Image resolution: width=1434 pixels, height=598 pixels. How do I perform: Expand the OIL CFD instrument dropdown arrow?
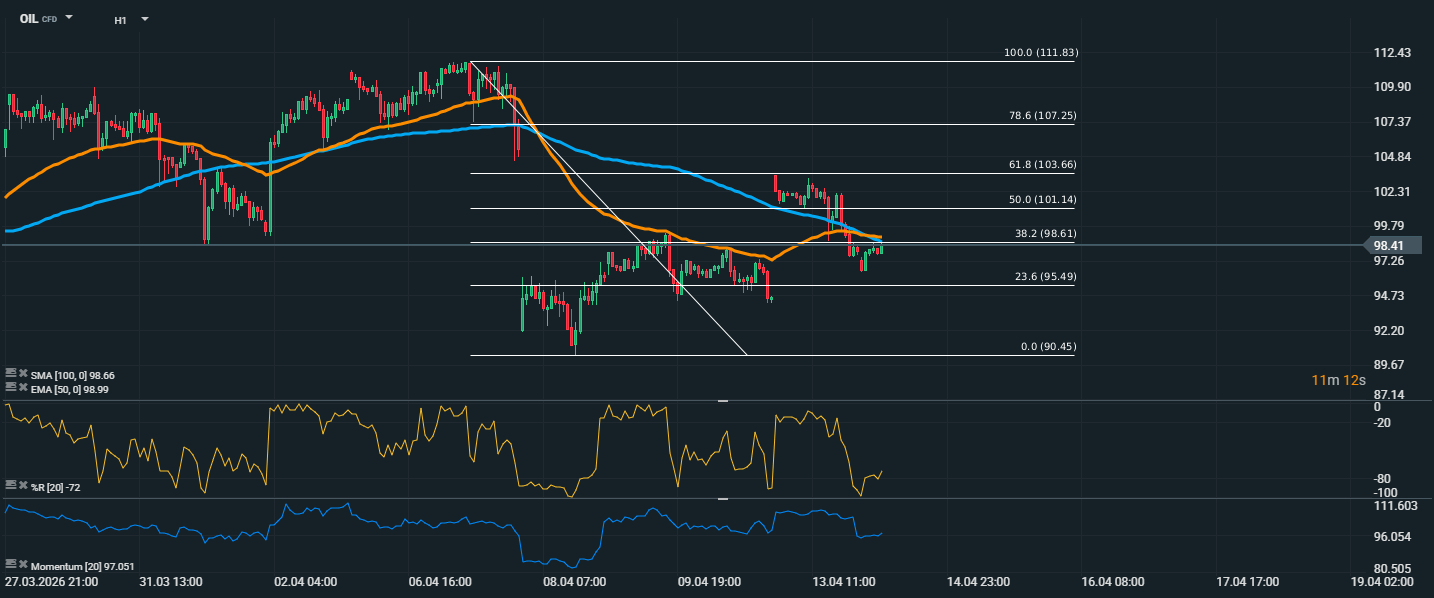click(x=69, y=18)
